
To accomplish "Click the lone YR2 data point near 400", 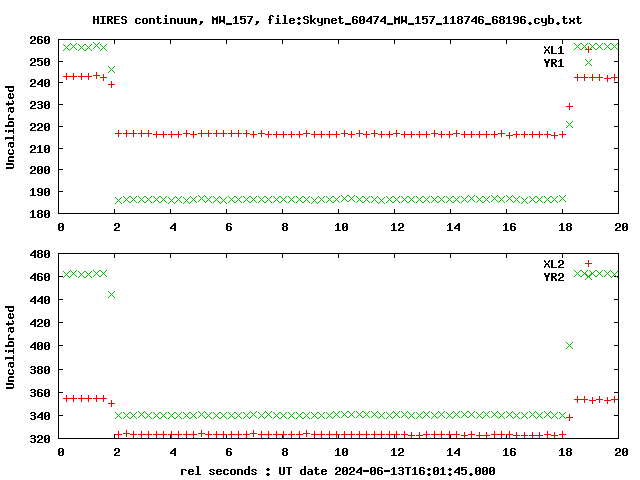I will click(569, 346).
